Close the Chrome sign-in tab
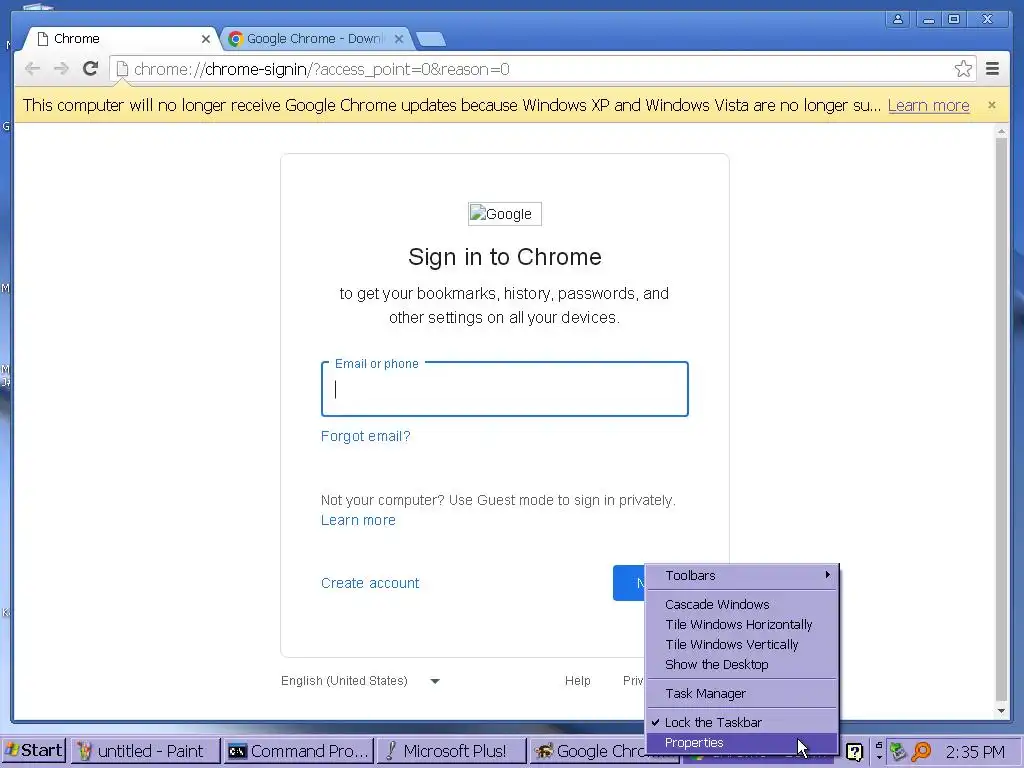The height and width of the screenshot is (768, 1024). pos(206,39)
